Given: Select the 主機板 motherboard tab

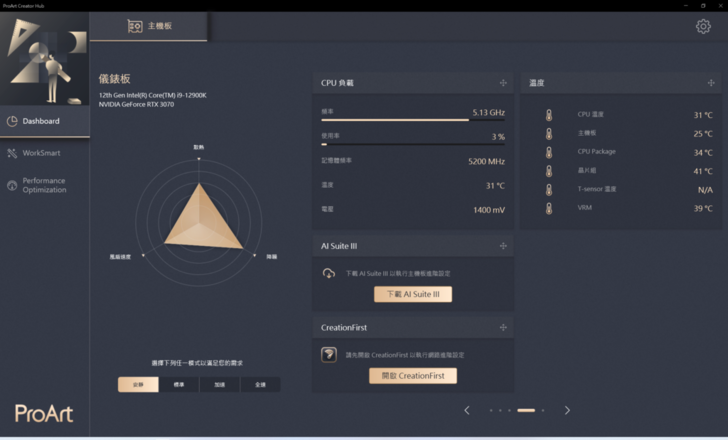Looking at the screenshot, I should pyautogui.click(x=149, y=26).
